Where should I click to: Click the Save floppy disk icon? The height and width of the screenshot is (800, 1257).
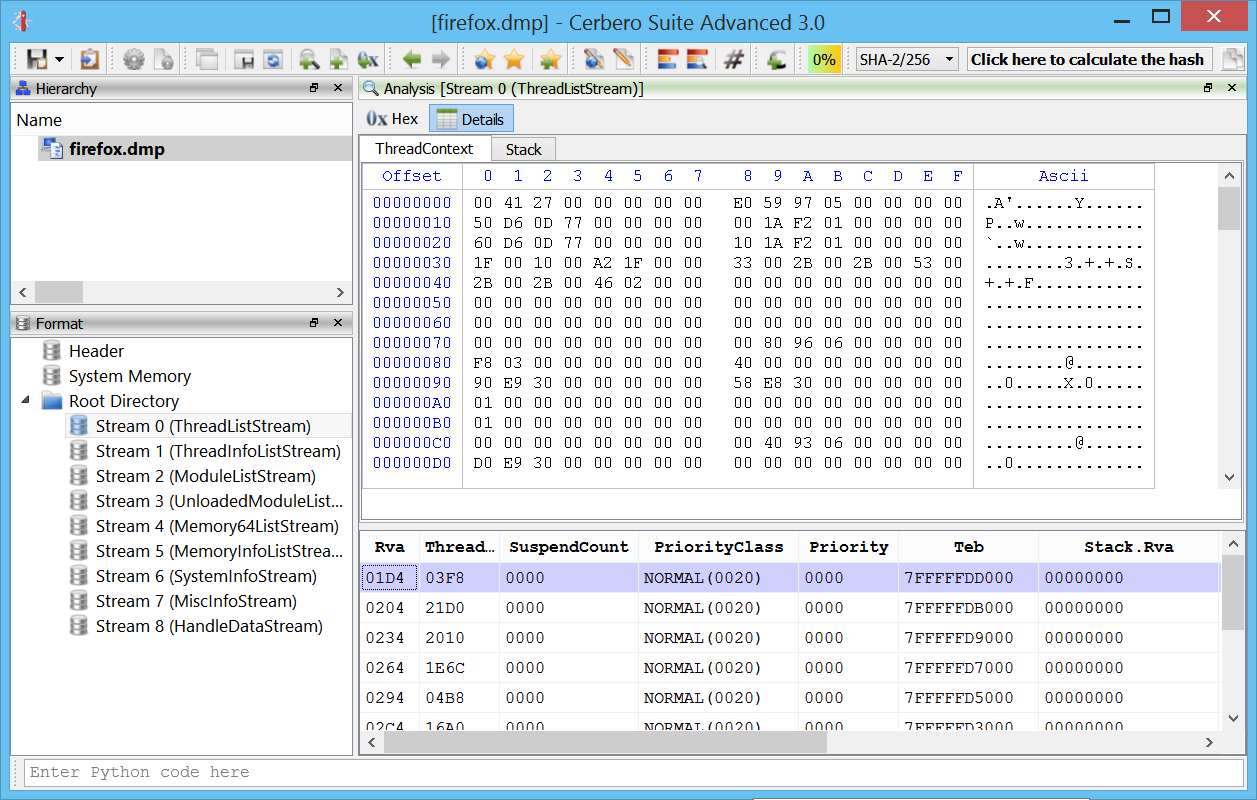[37, 59]
